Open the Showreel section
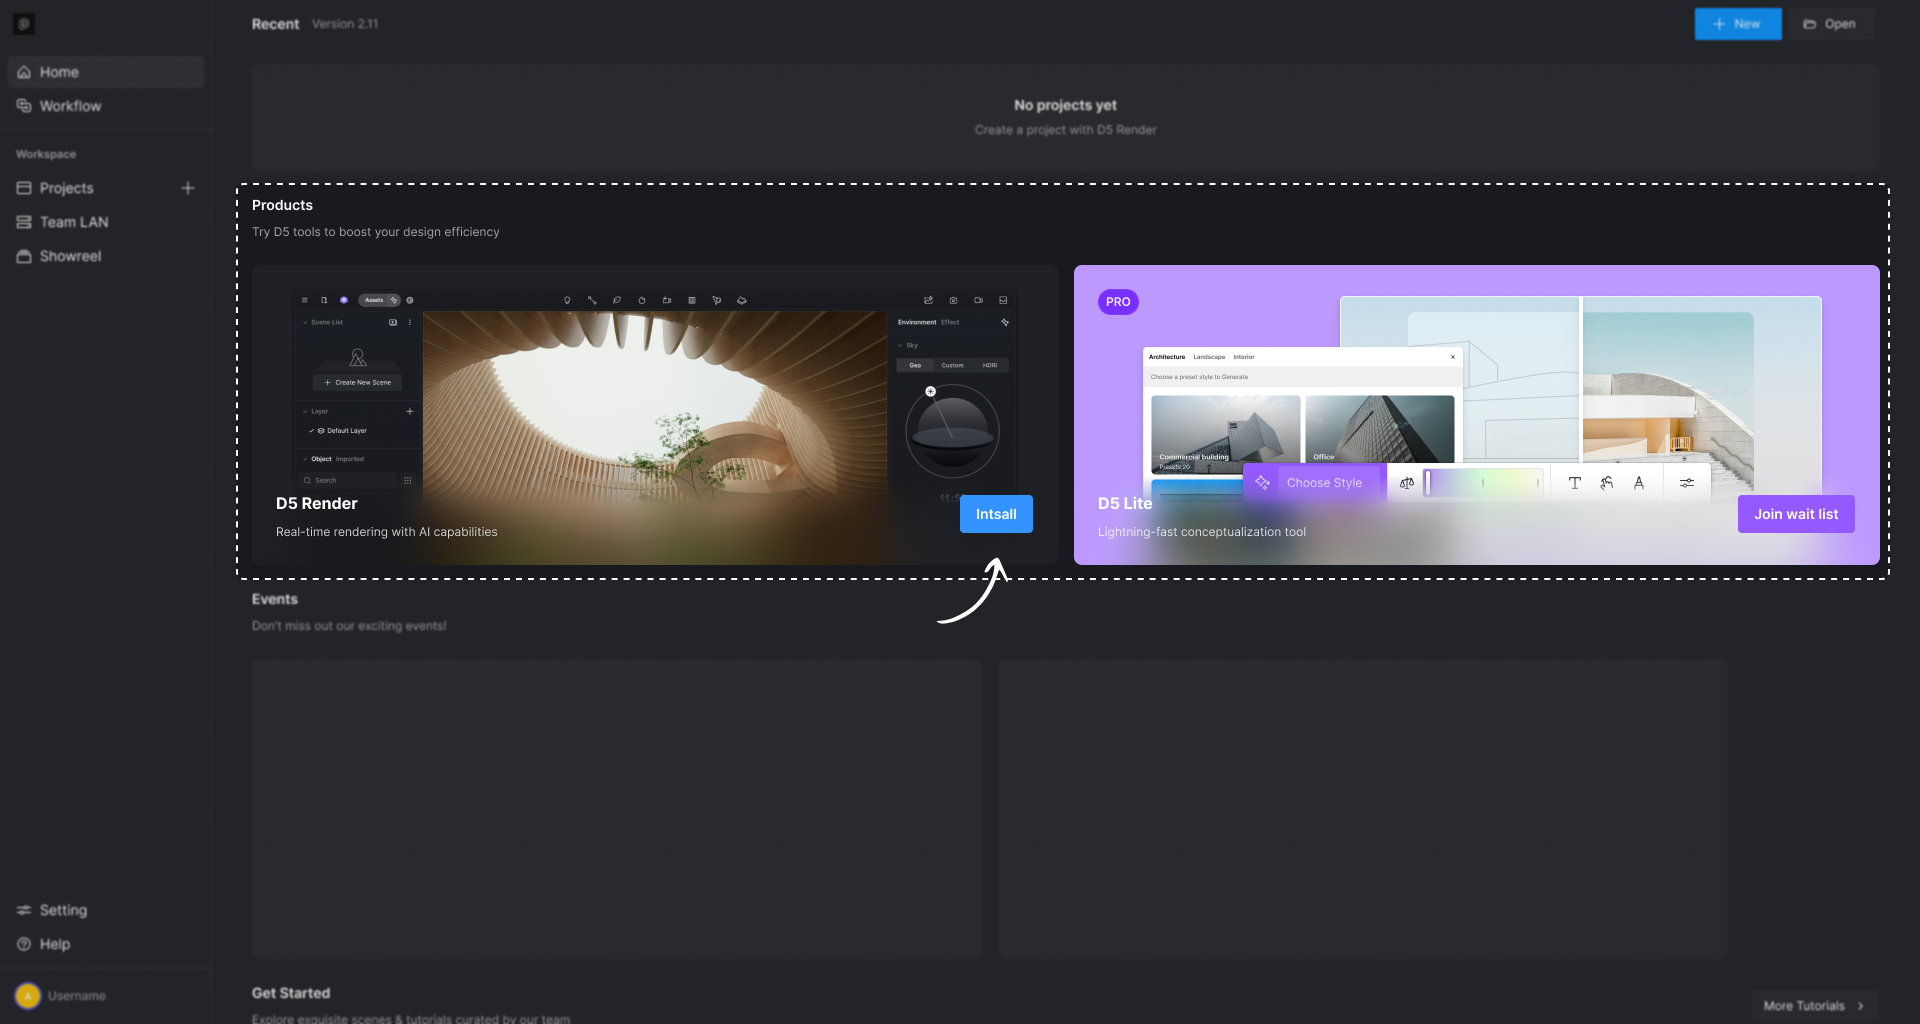 click(106, 256)
